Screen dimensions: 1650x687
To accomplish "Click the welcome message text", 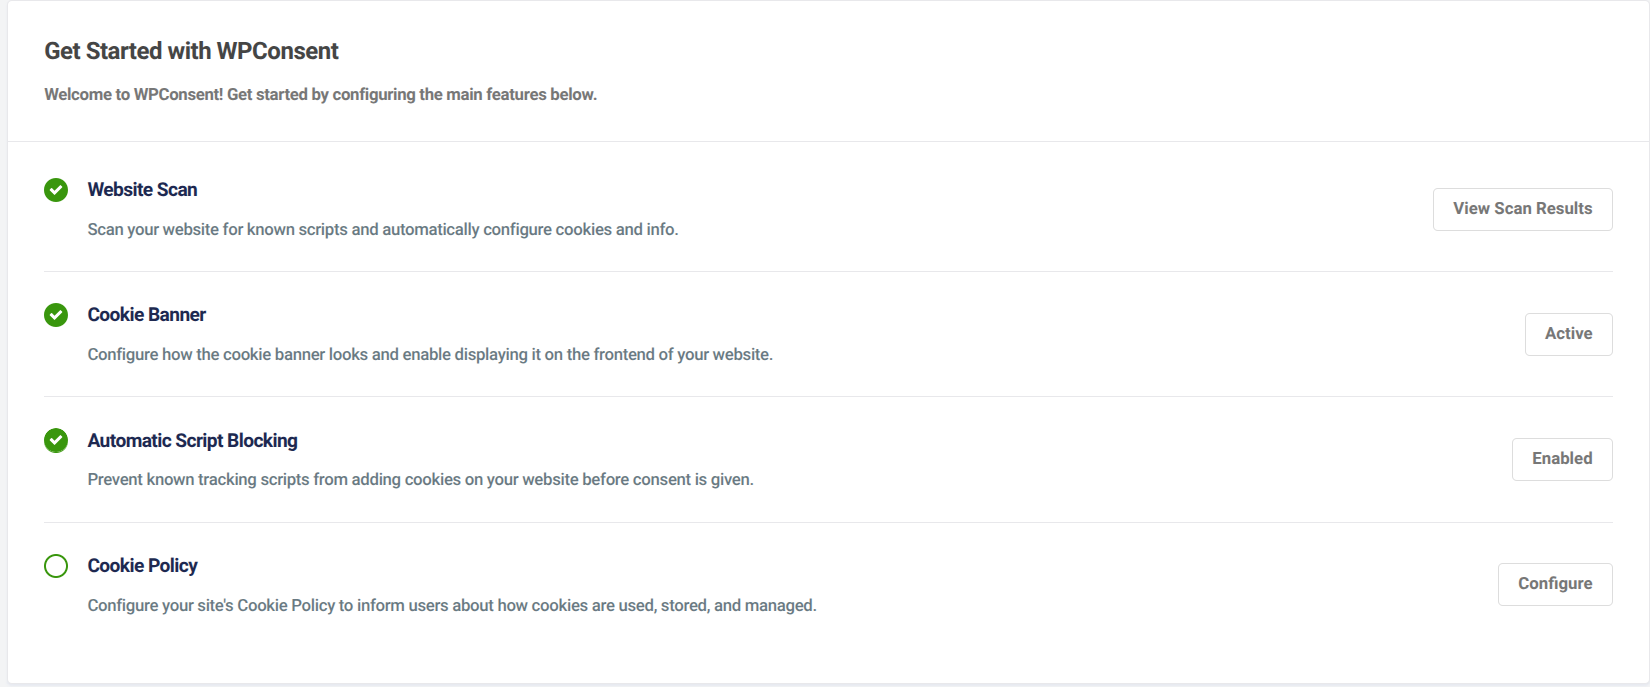I will pyautogui.click(x=320, y=94).
